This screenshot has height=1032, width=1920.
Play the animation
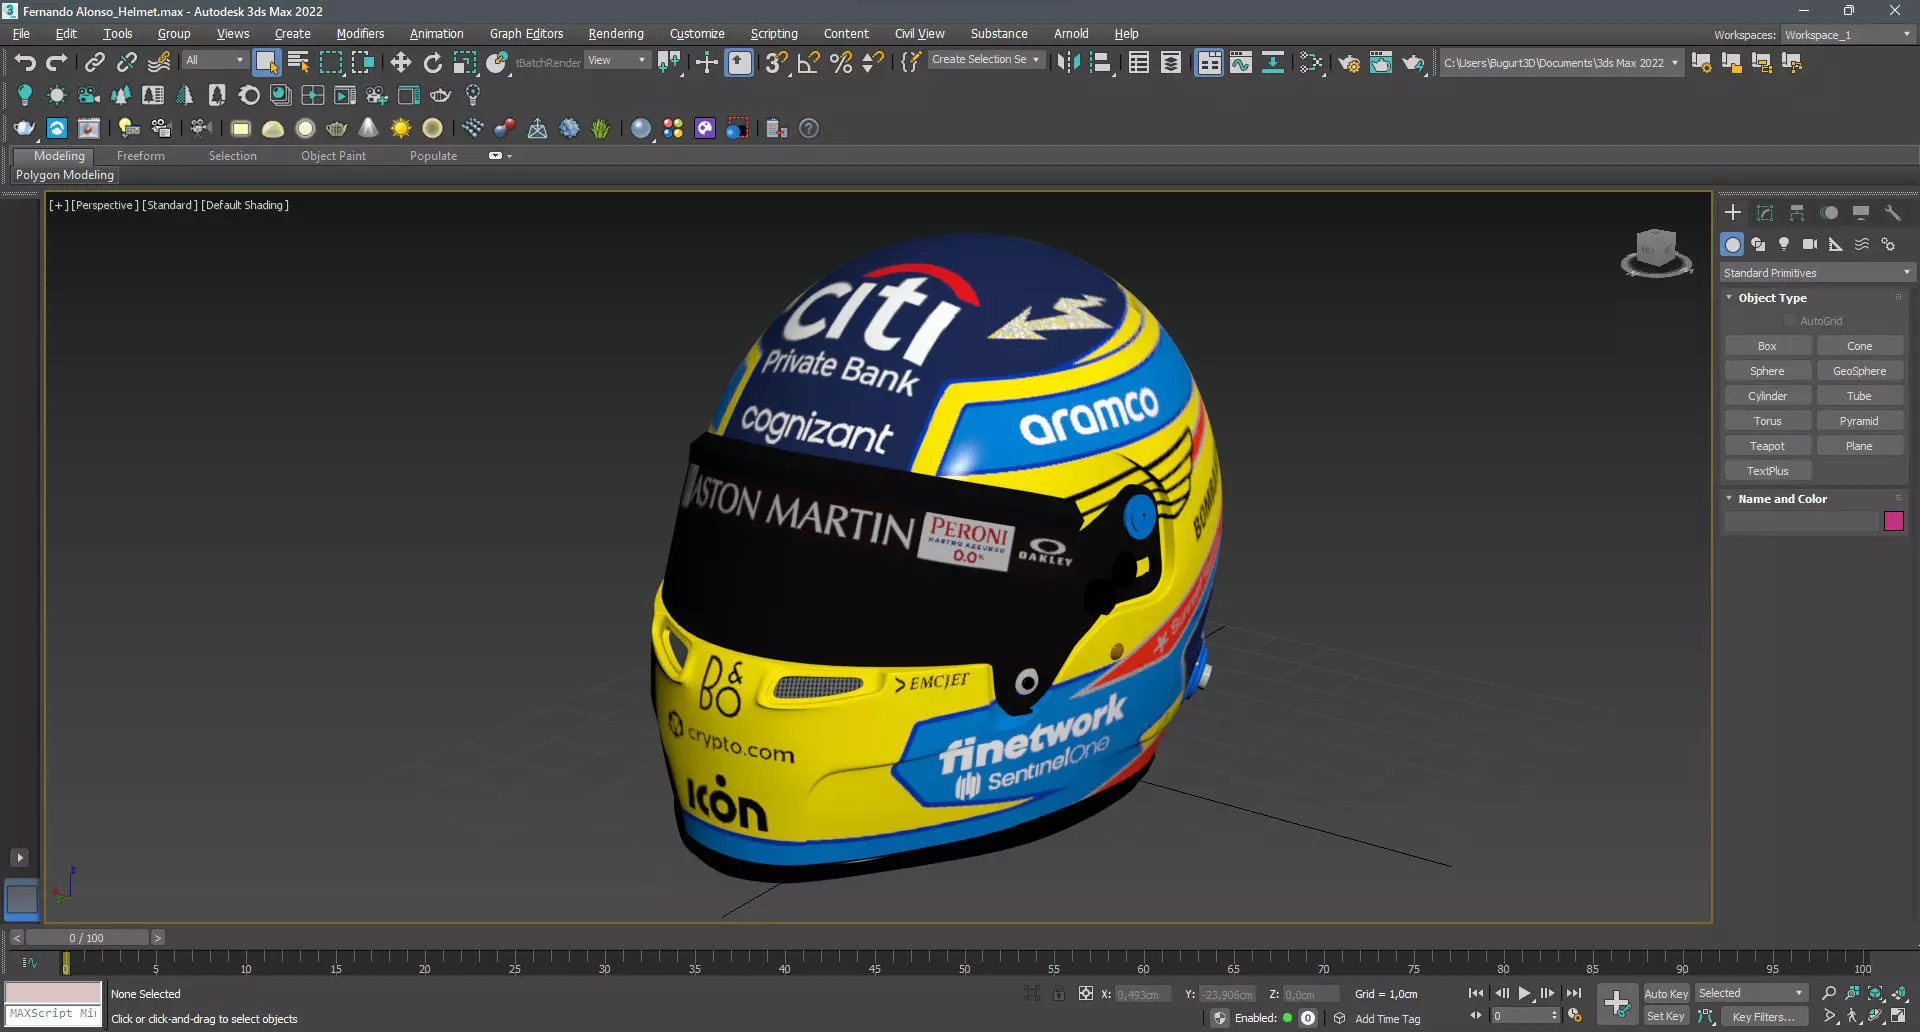coord(1524,994)
